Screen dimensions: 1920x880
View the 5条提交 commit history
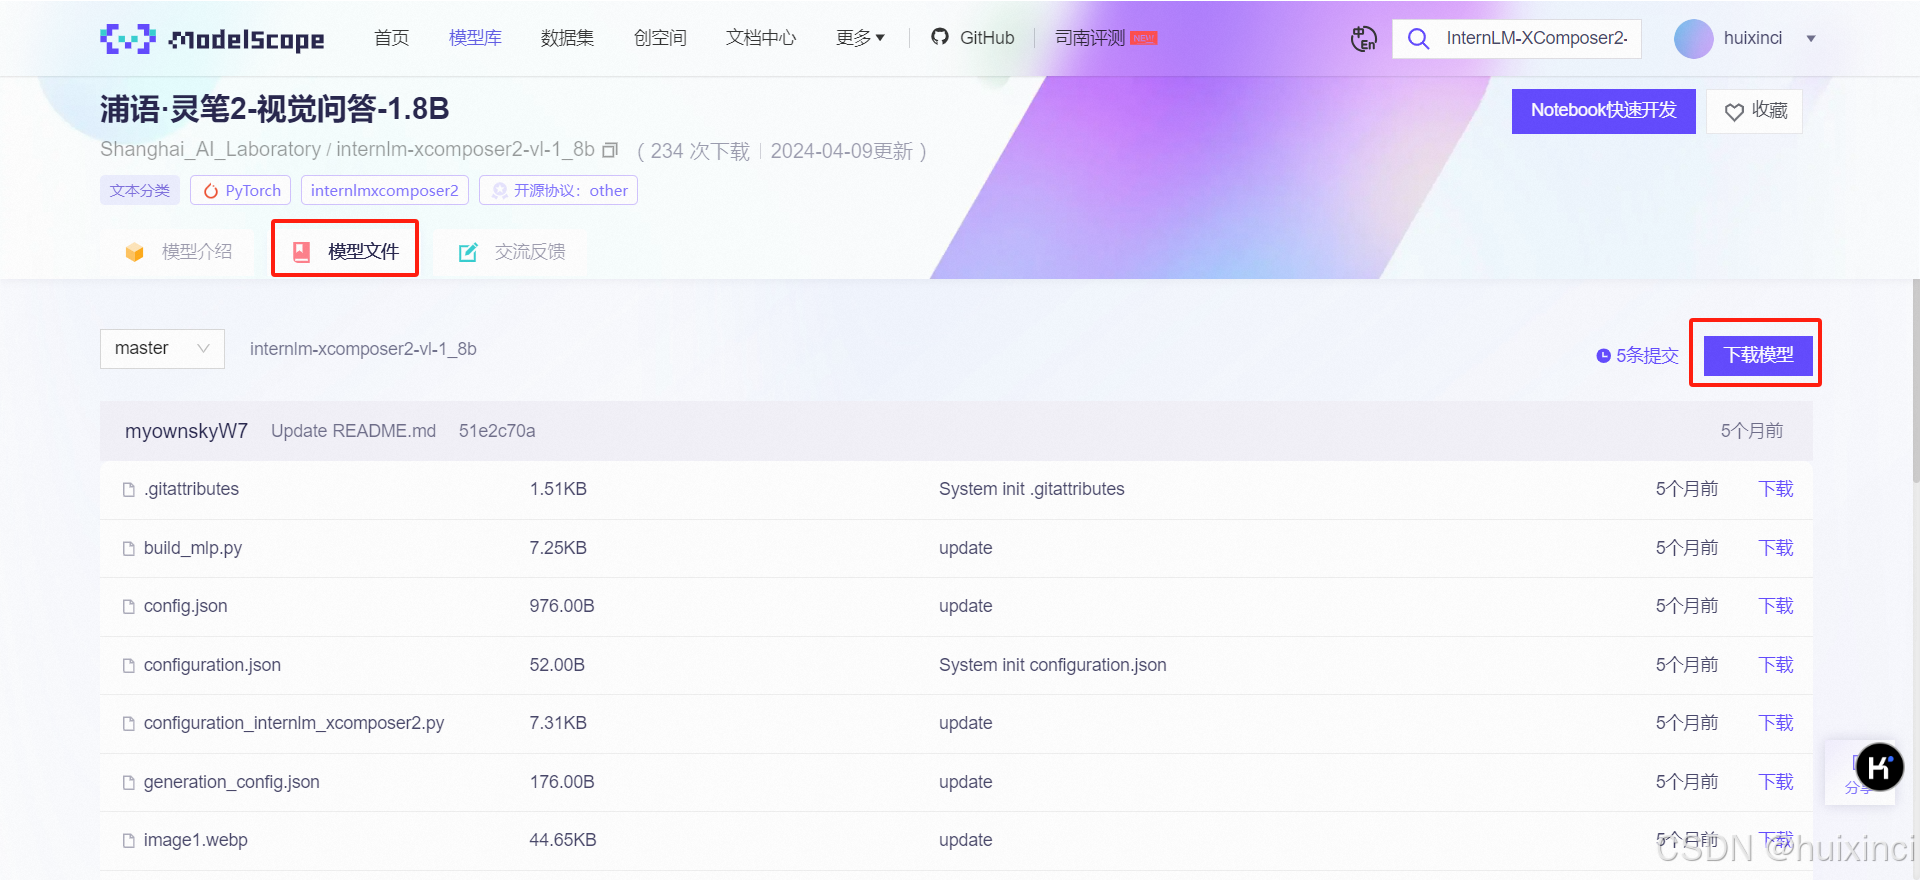point(1637,355)
